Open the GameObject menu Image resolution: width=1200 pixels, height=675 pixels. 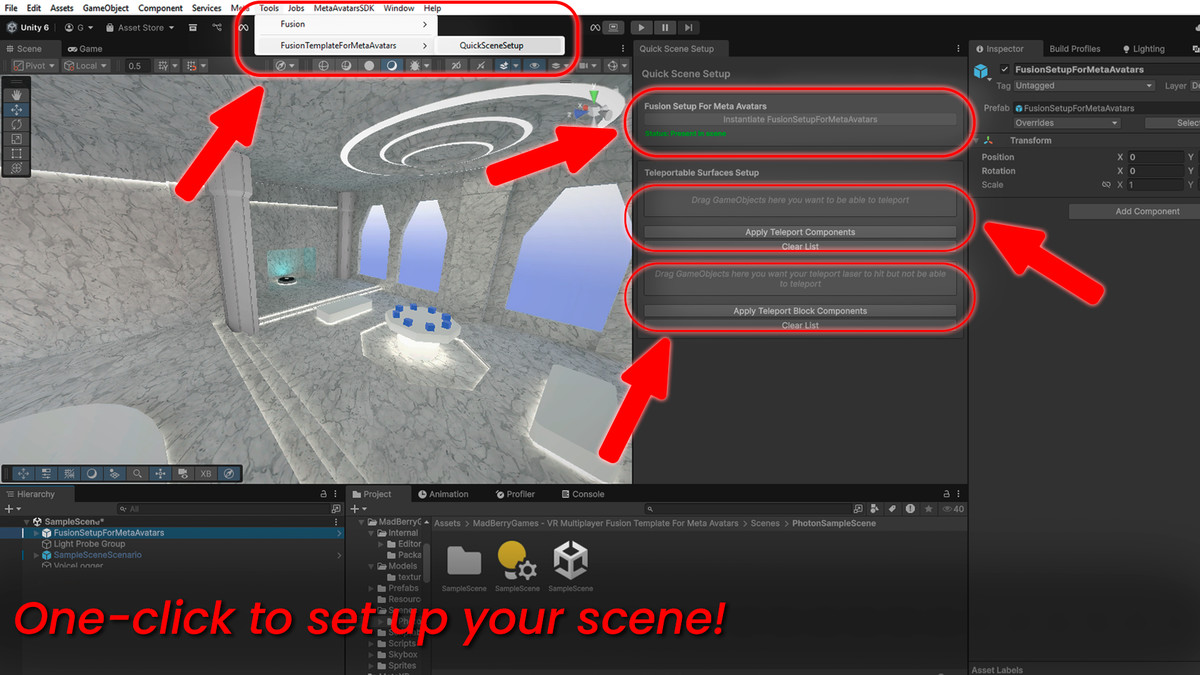[x=106, y=8]
